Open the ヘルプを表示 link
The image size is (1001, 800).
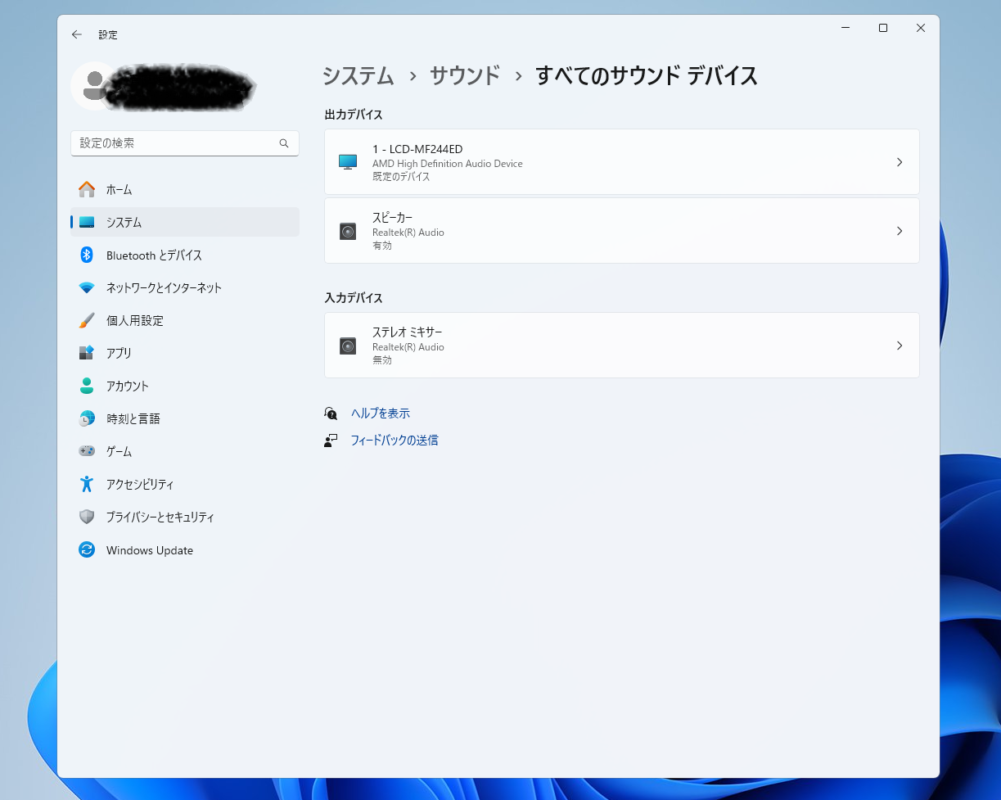[380, 413]
